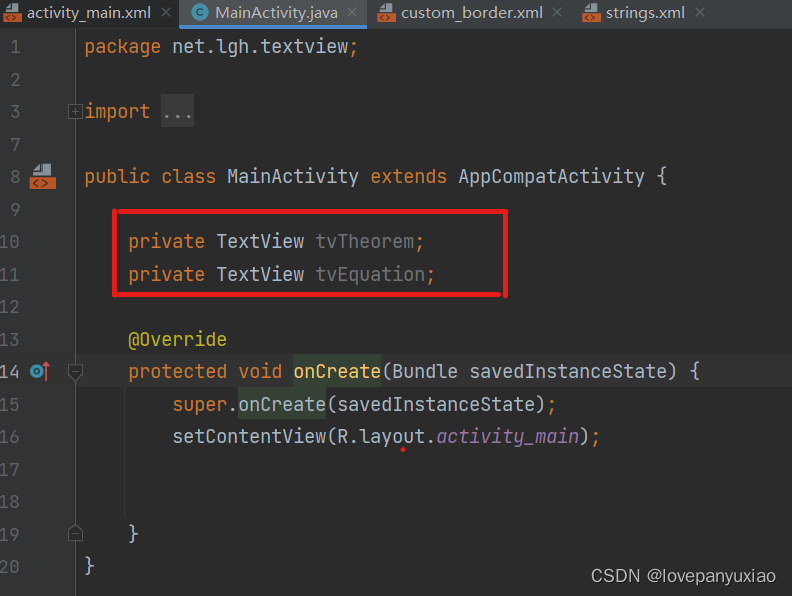Click the MainActivity class name in declaration
Screen dimensions: 792x596
[x=292, y=176]
